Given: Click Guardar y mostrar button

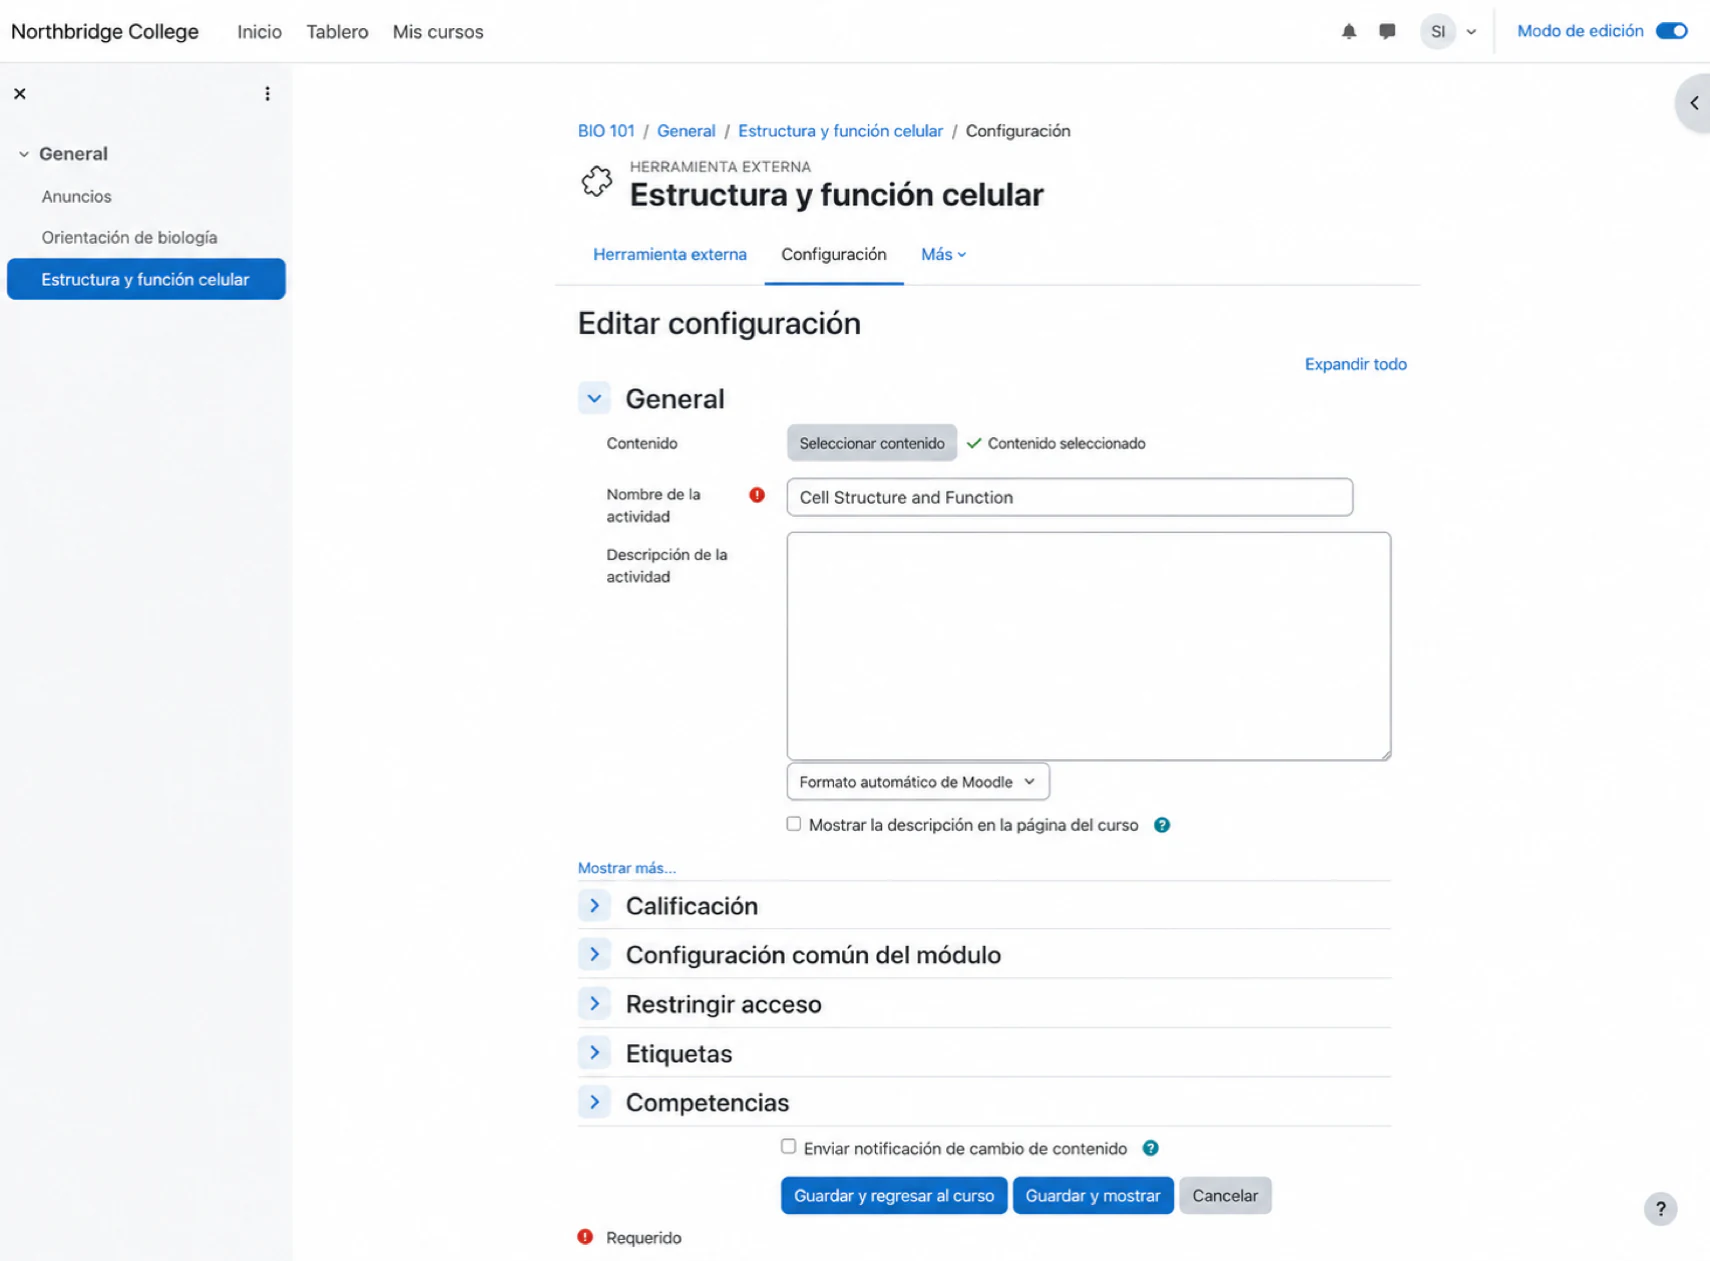Looking at the screenshot, I should point(1092,1195).
